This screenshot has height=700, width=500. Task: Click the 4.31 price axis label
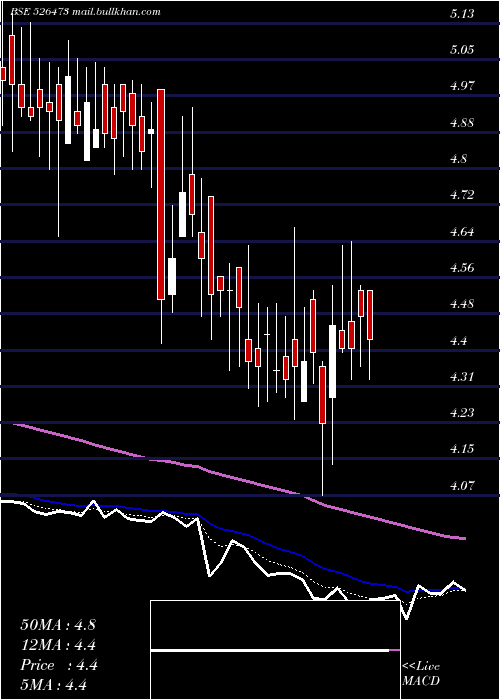pyautogui.click(x=462, y=377)
